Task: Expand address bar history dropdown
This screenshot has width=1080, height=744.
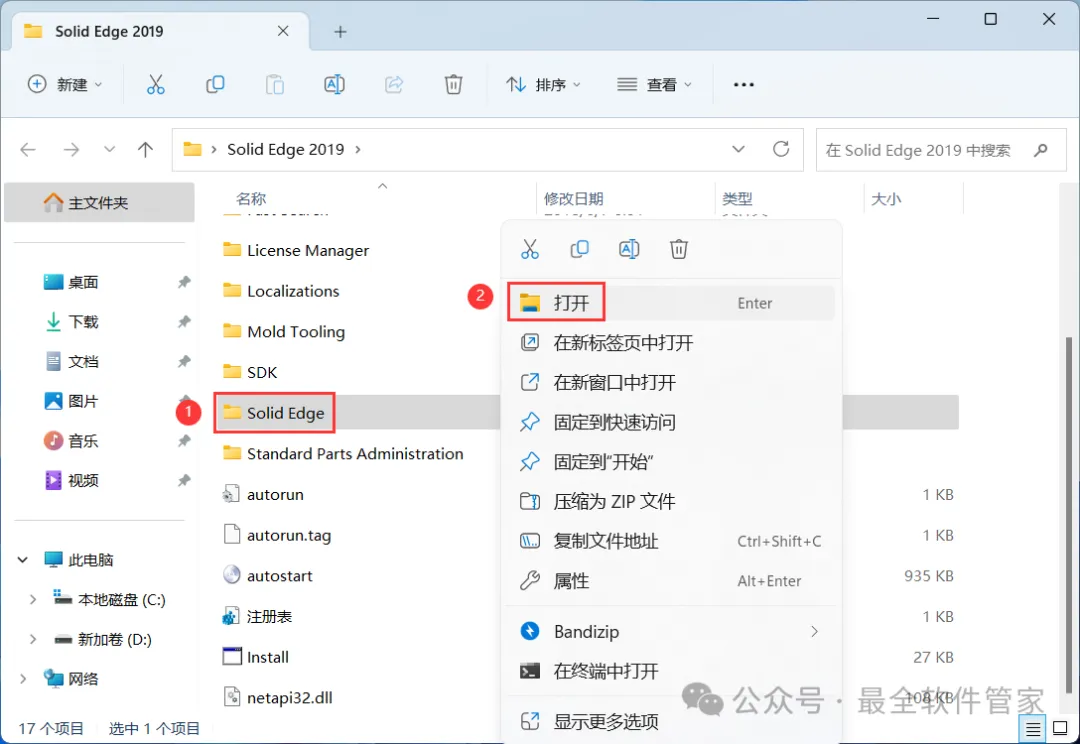Action: coord(738,149)
